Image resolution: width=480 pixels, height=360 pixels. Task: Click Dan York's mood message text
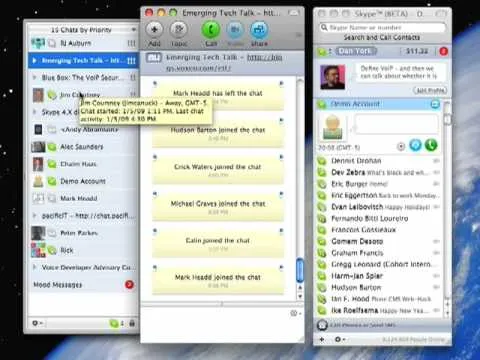click(x=399, y=72)
